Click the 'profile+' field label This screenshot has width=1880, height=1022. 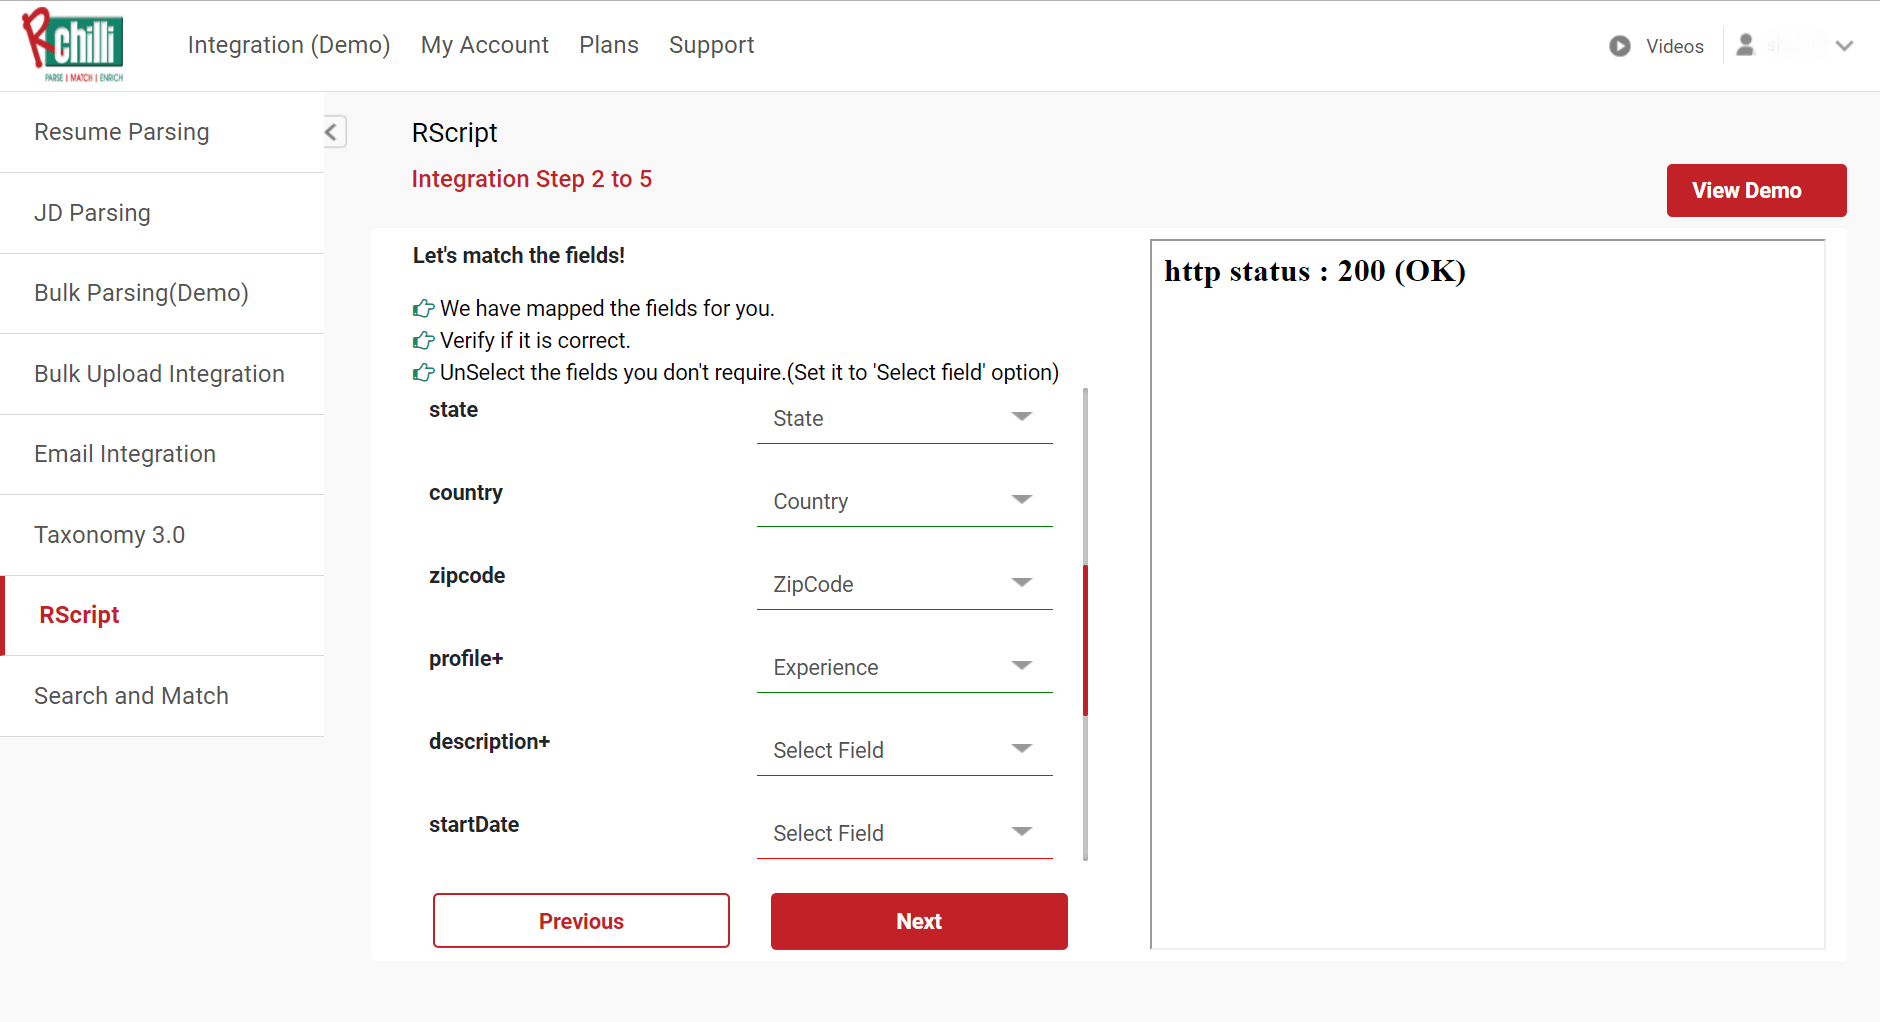pyautogui.click(x=466, y=659)
